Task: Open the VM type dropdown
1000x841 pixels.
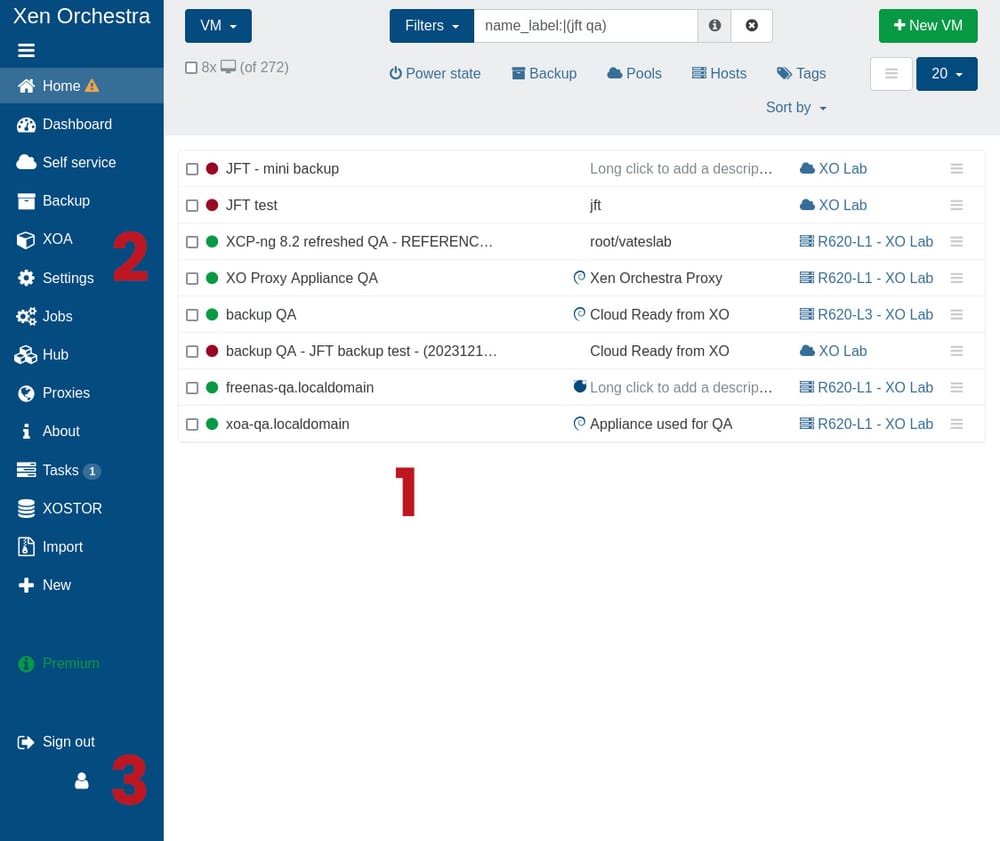Action: coord(218,26)
